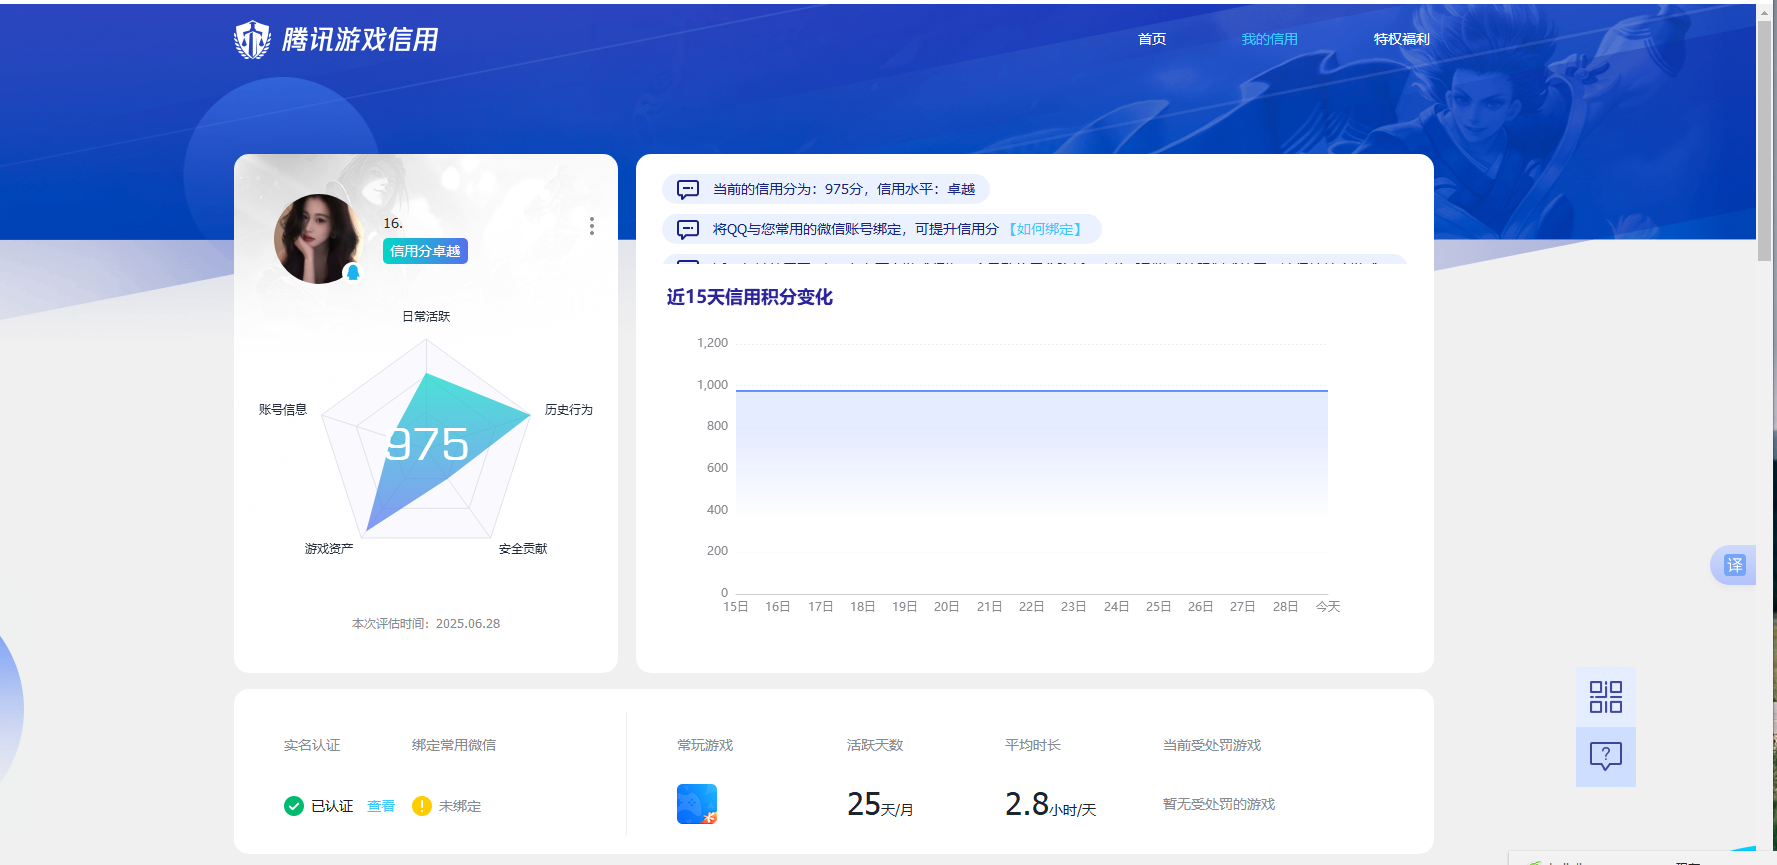Click the user avatar photo
The height and width of the screenshot is (865, 1777).
[318, 239]
